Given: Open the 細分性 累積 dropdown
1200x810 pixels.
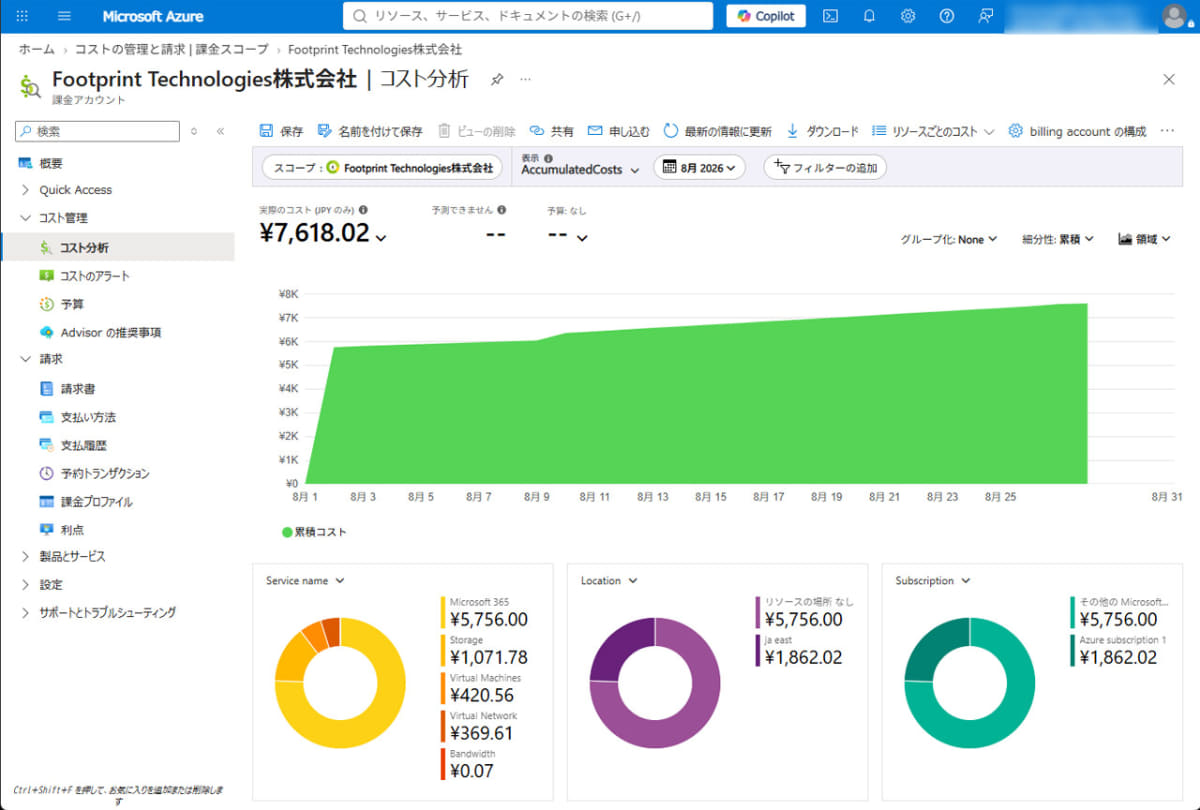Looking at the screenshot, I should point(1058,239).
